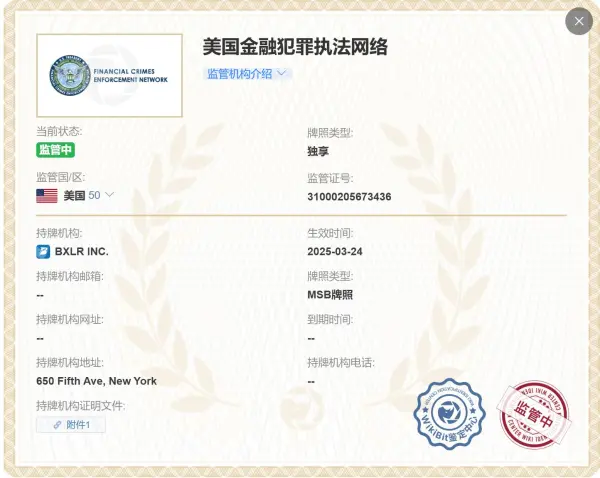Screen dimensions: 600x478
Task: Close the license detail popup
Action: [579, 21]
